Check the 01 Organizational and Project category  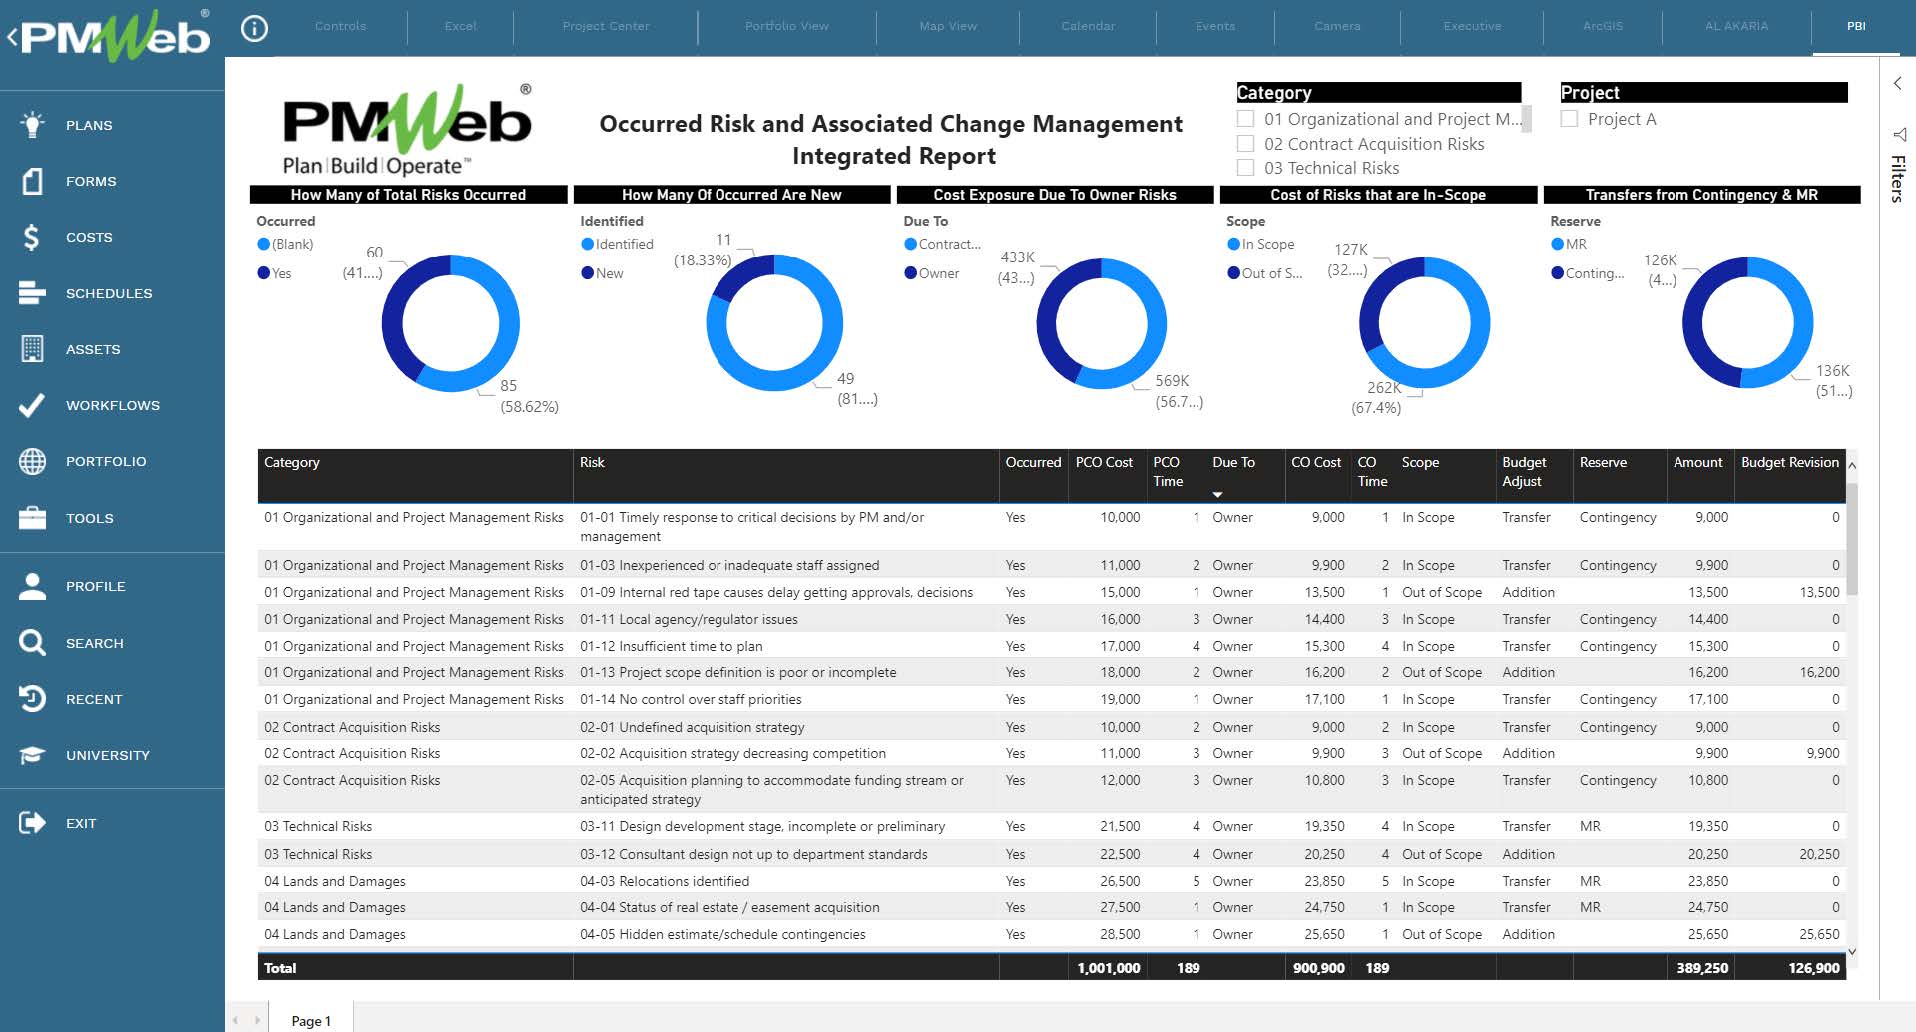click(x=1246, y=119)
